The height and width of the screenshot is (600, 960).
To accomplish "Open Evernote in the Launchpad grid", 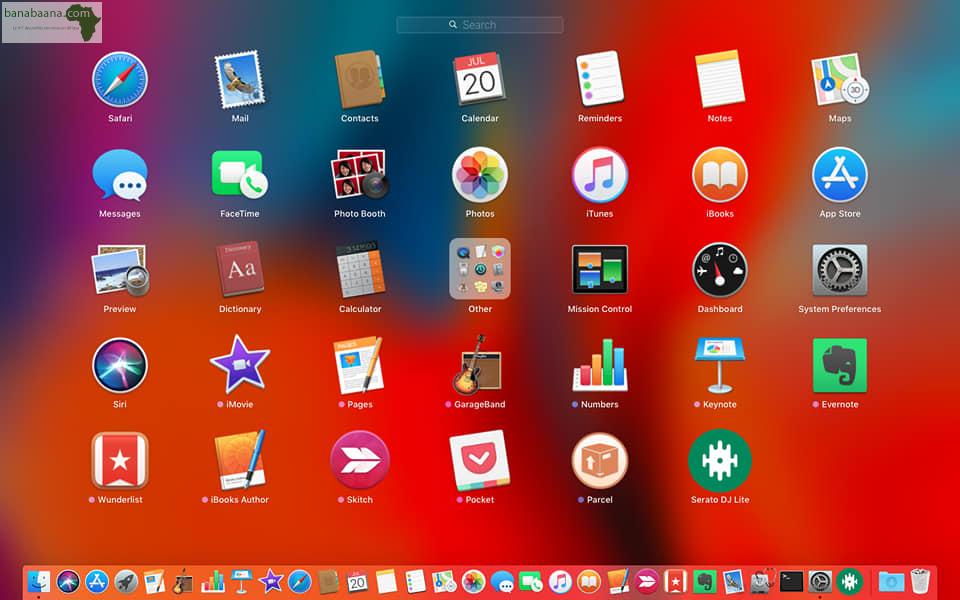I will 839,366.
